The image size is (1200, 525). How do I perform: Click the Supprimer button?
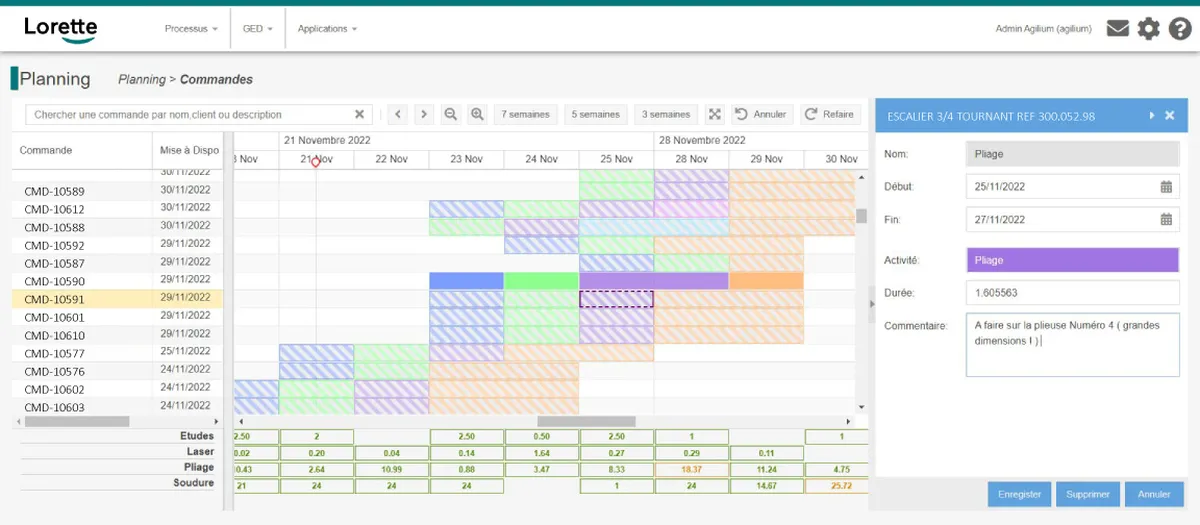(1087, 494)
